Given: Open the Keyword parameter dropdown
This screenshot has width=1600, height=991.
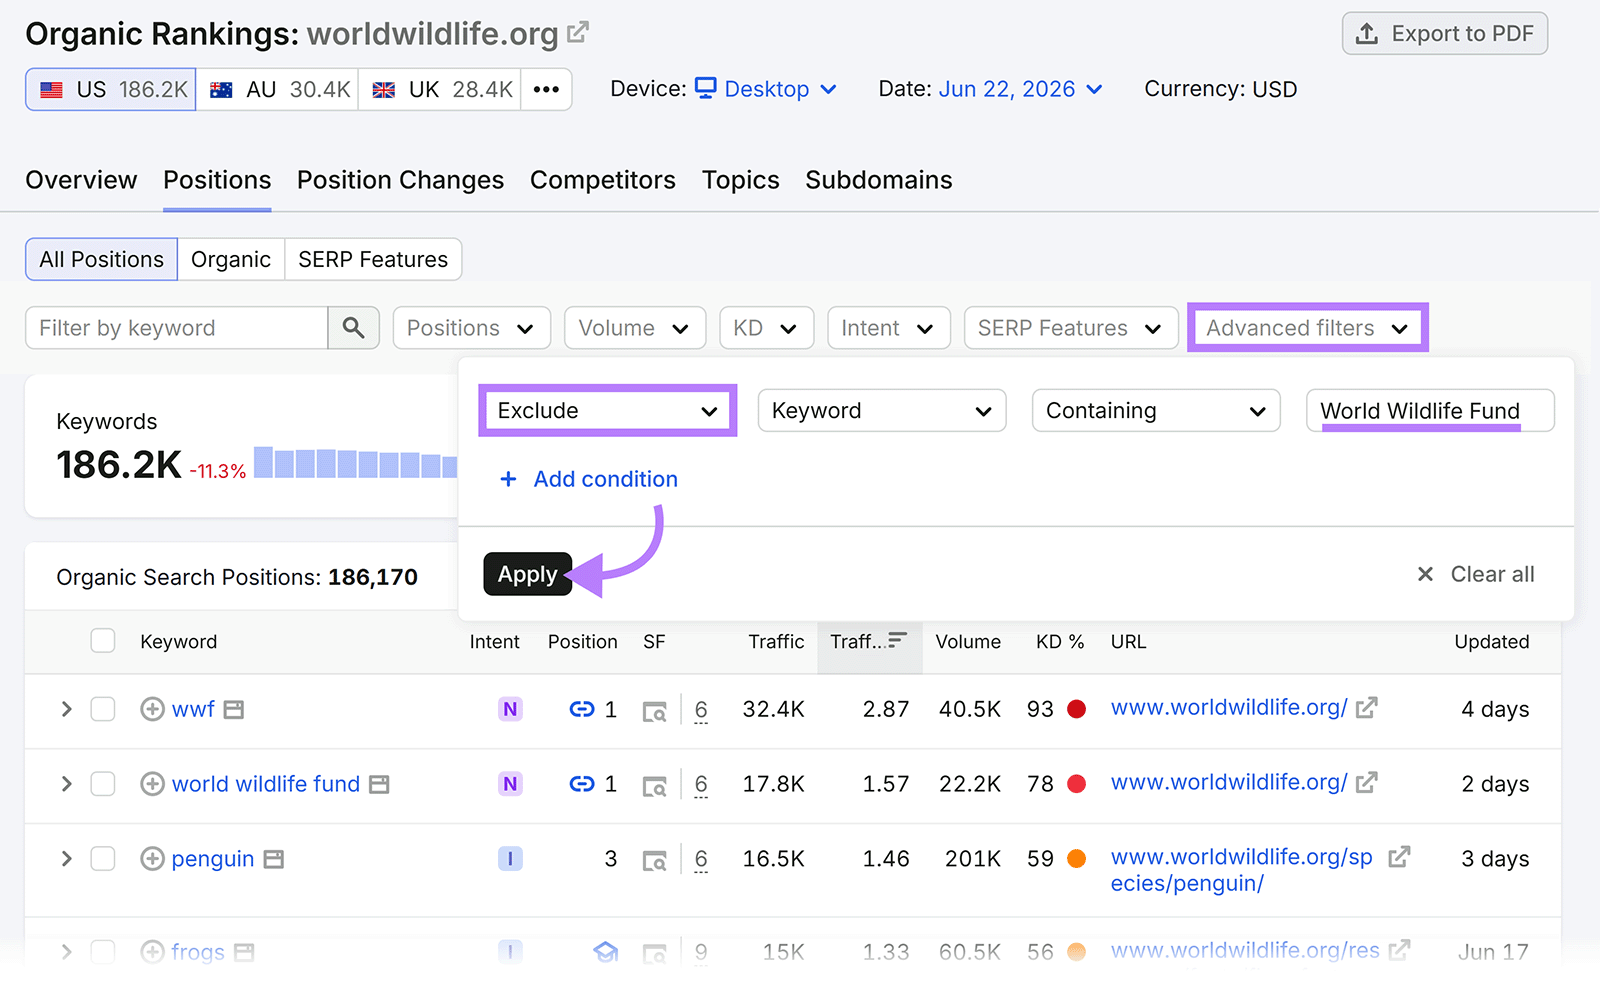Looking at the screenshot, I should 881,411.
